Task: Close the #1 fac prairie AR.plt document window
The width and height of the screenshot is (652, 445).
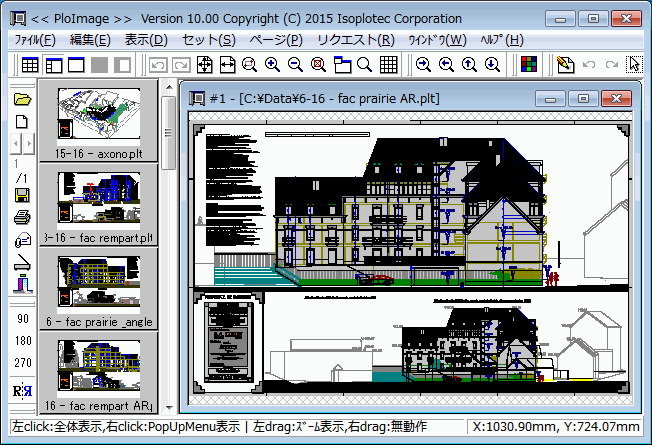Action: pyautogui.click(x=616, y=99)
